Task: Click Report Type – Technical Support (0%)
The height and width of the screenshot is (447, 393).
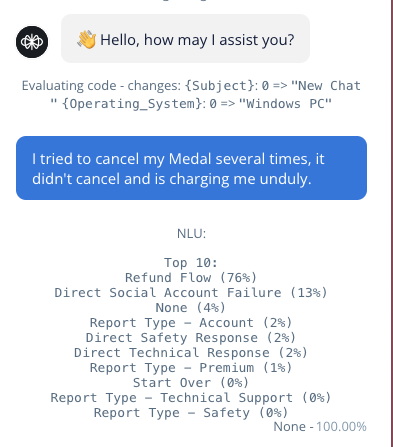Action: (191, 398)
